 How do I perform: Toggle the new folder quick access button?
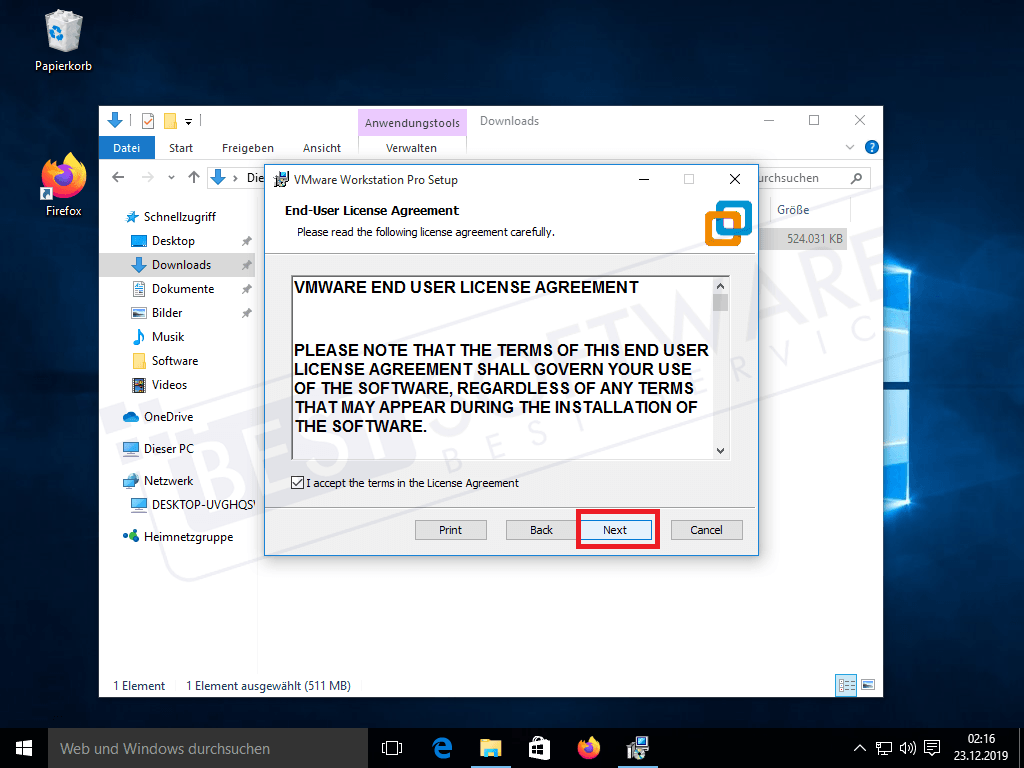[x=171, y=120]
